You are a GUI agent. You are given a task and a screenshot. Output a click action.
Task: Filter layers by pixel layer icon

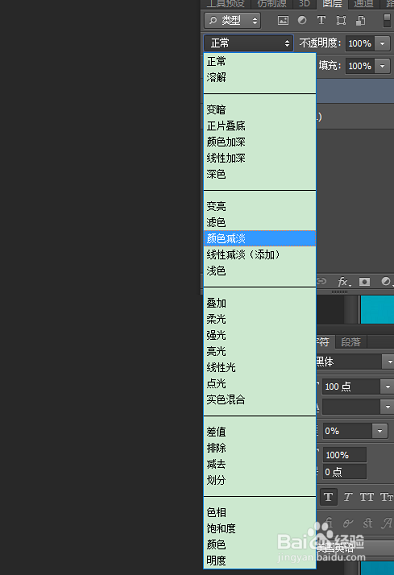point(283,21)
